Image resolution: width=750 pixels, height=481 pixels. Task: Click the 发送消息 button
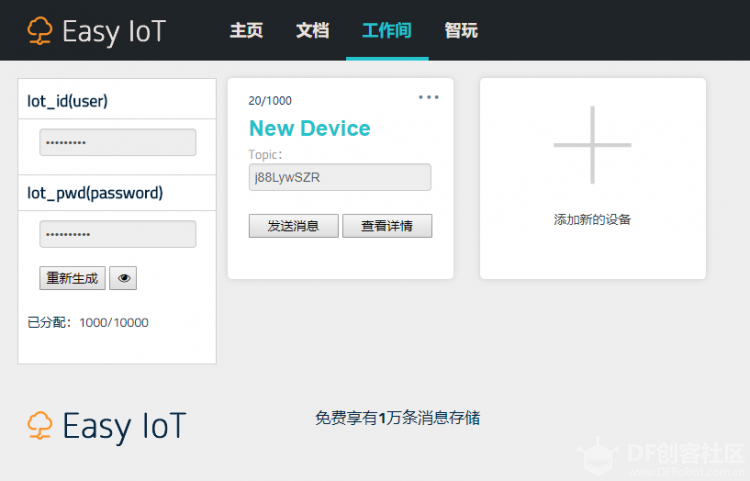pyautogui.click(x=293, y=226)
